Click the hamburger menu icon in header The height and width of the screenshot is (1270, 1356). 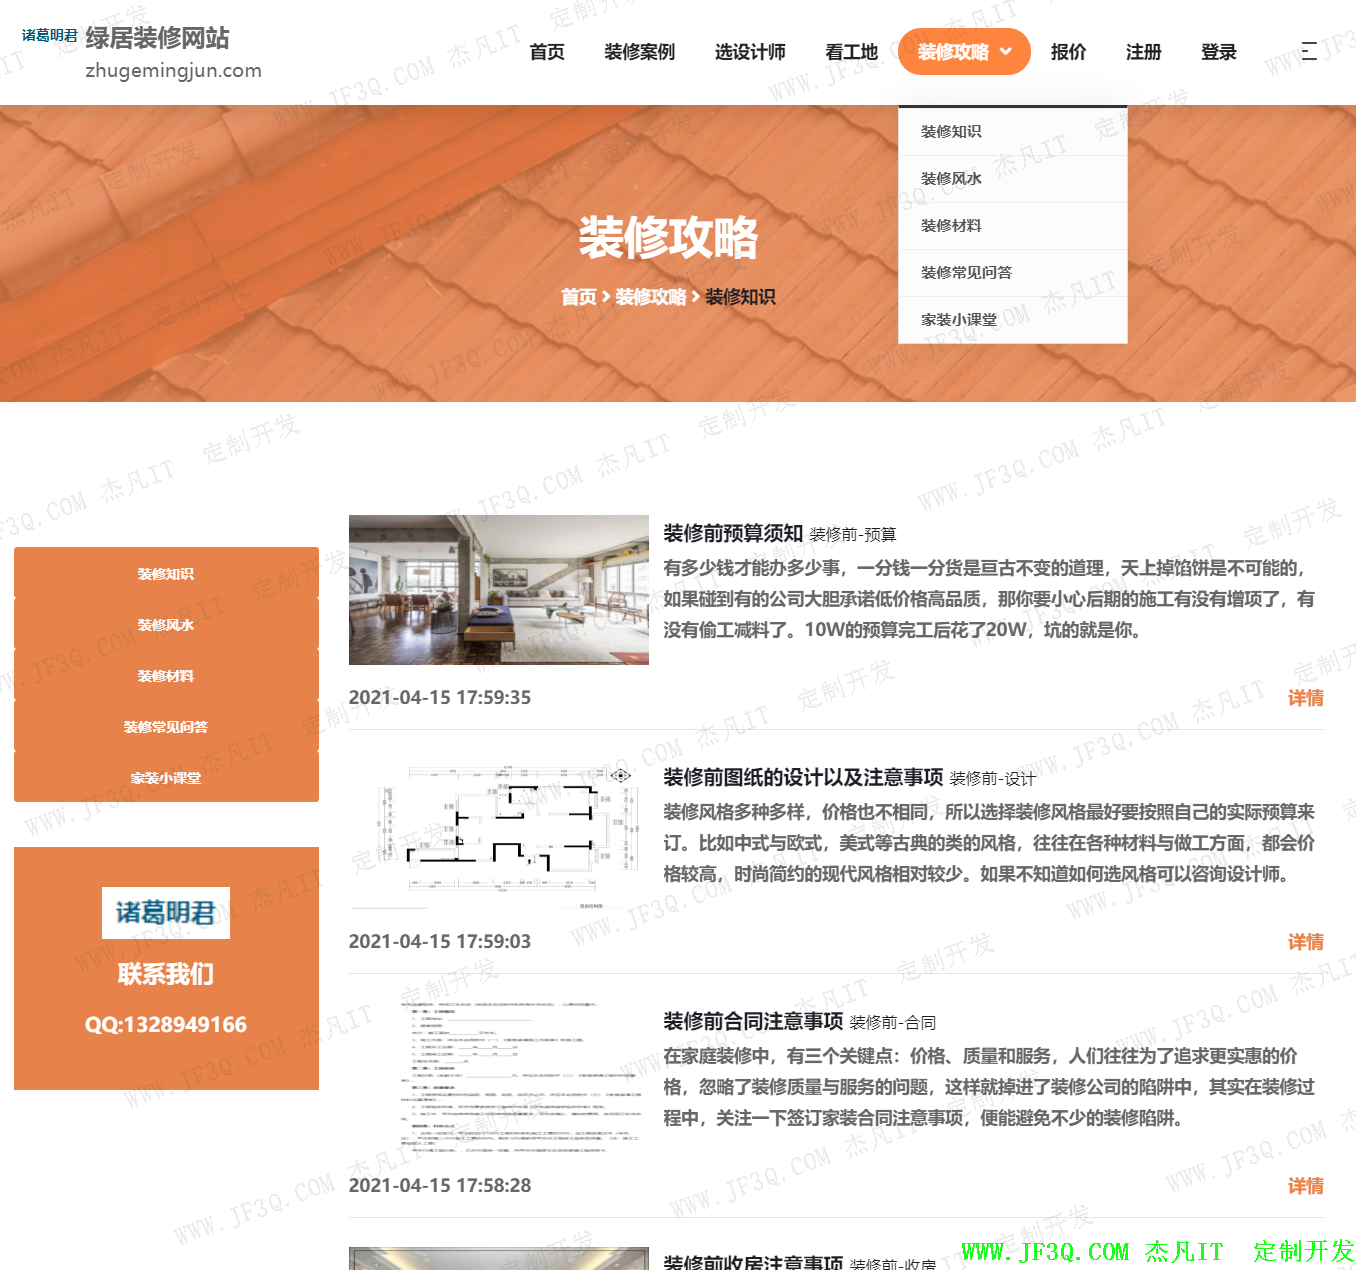pyautogui.click(x=1309, y=51)
